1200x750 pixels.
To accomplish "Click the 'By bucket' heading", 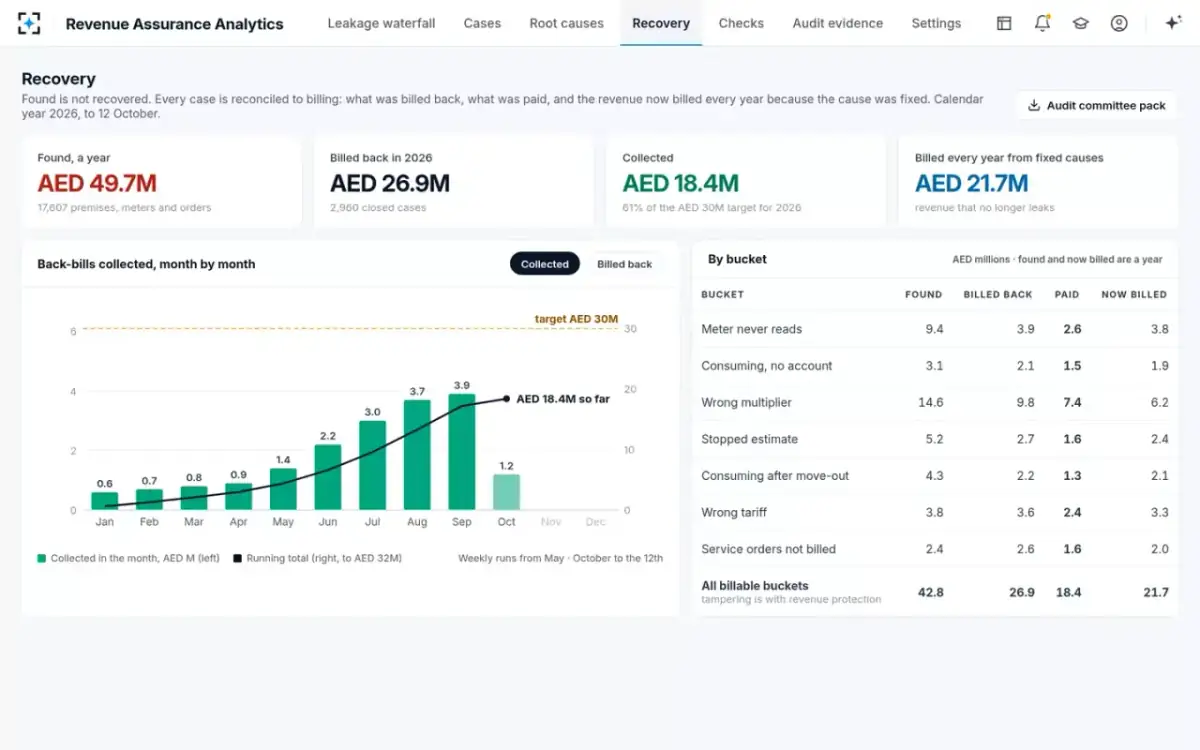I will tap(737, 259).
